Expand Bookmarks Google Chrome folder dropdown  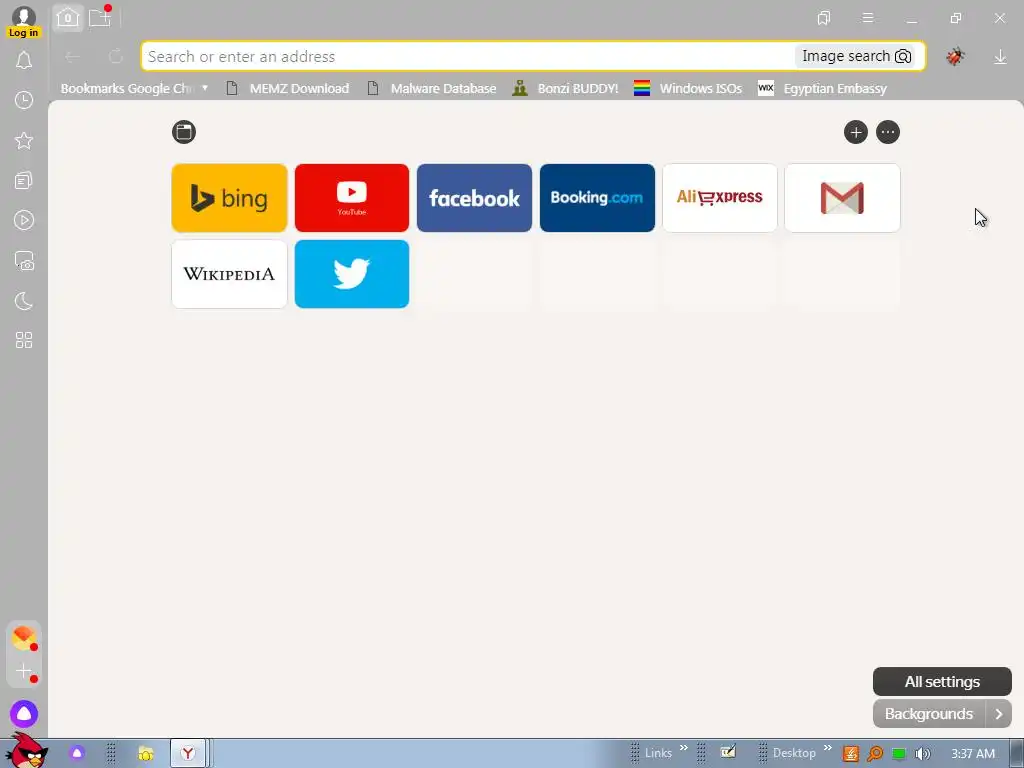[x=204, y=88]
